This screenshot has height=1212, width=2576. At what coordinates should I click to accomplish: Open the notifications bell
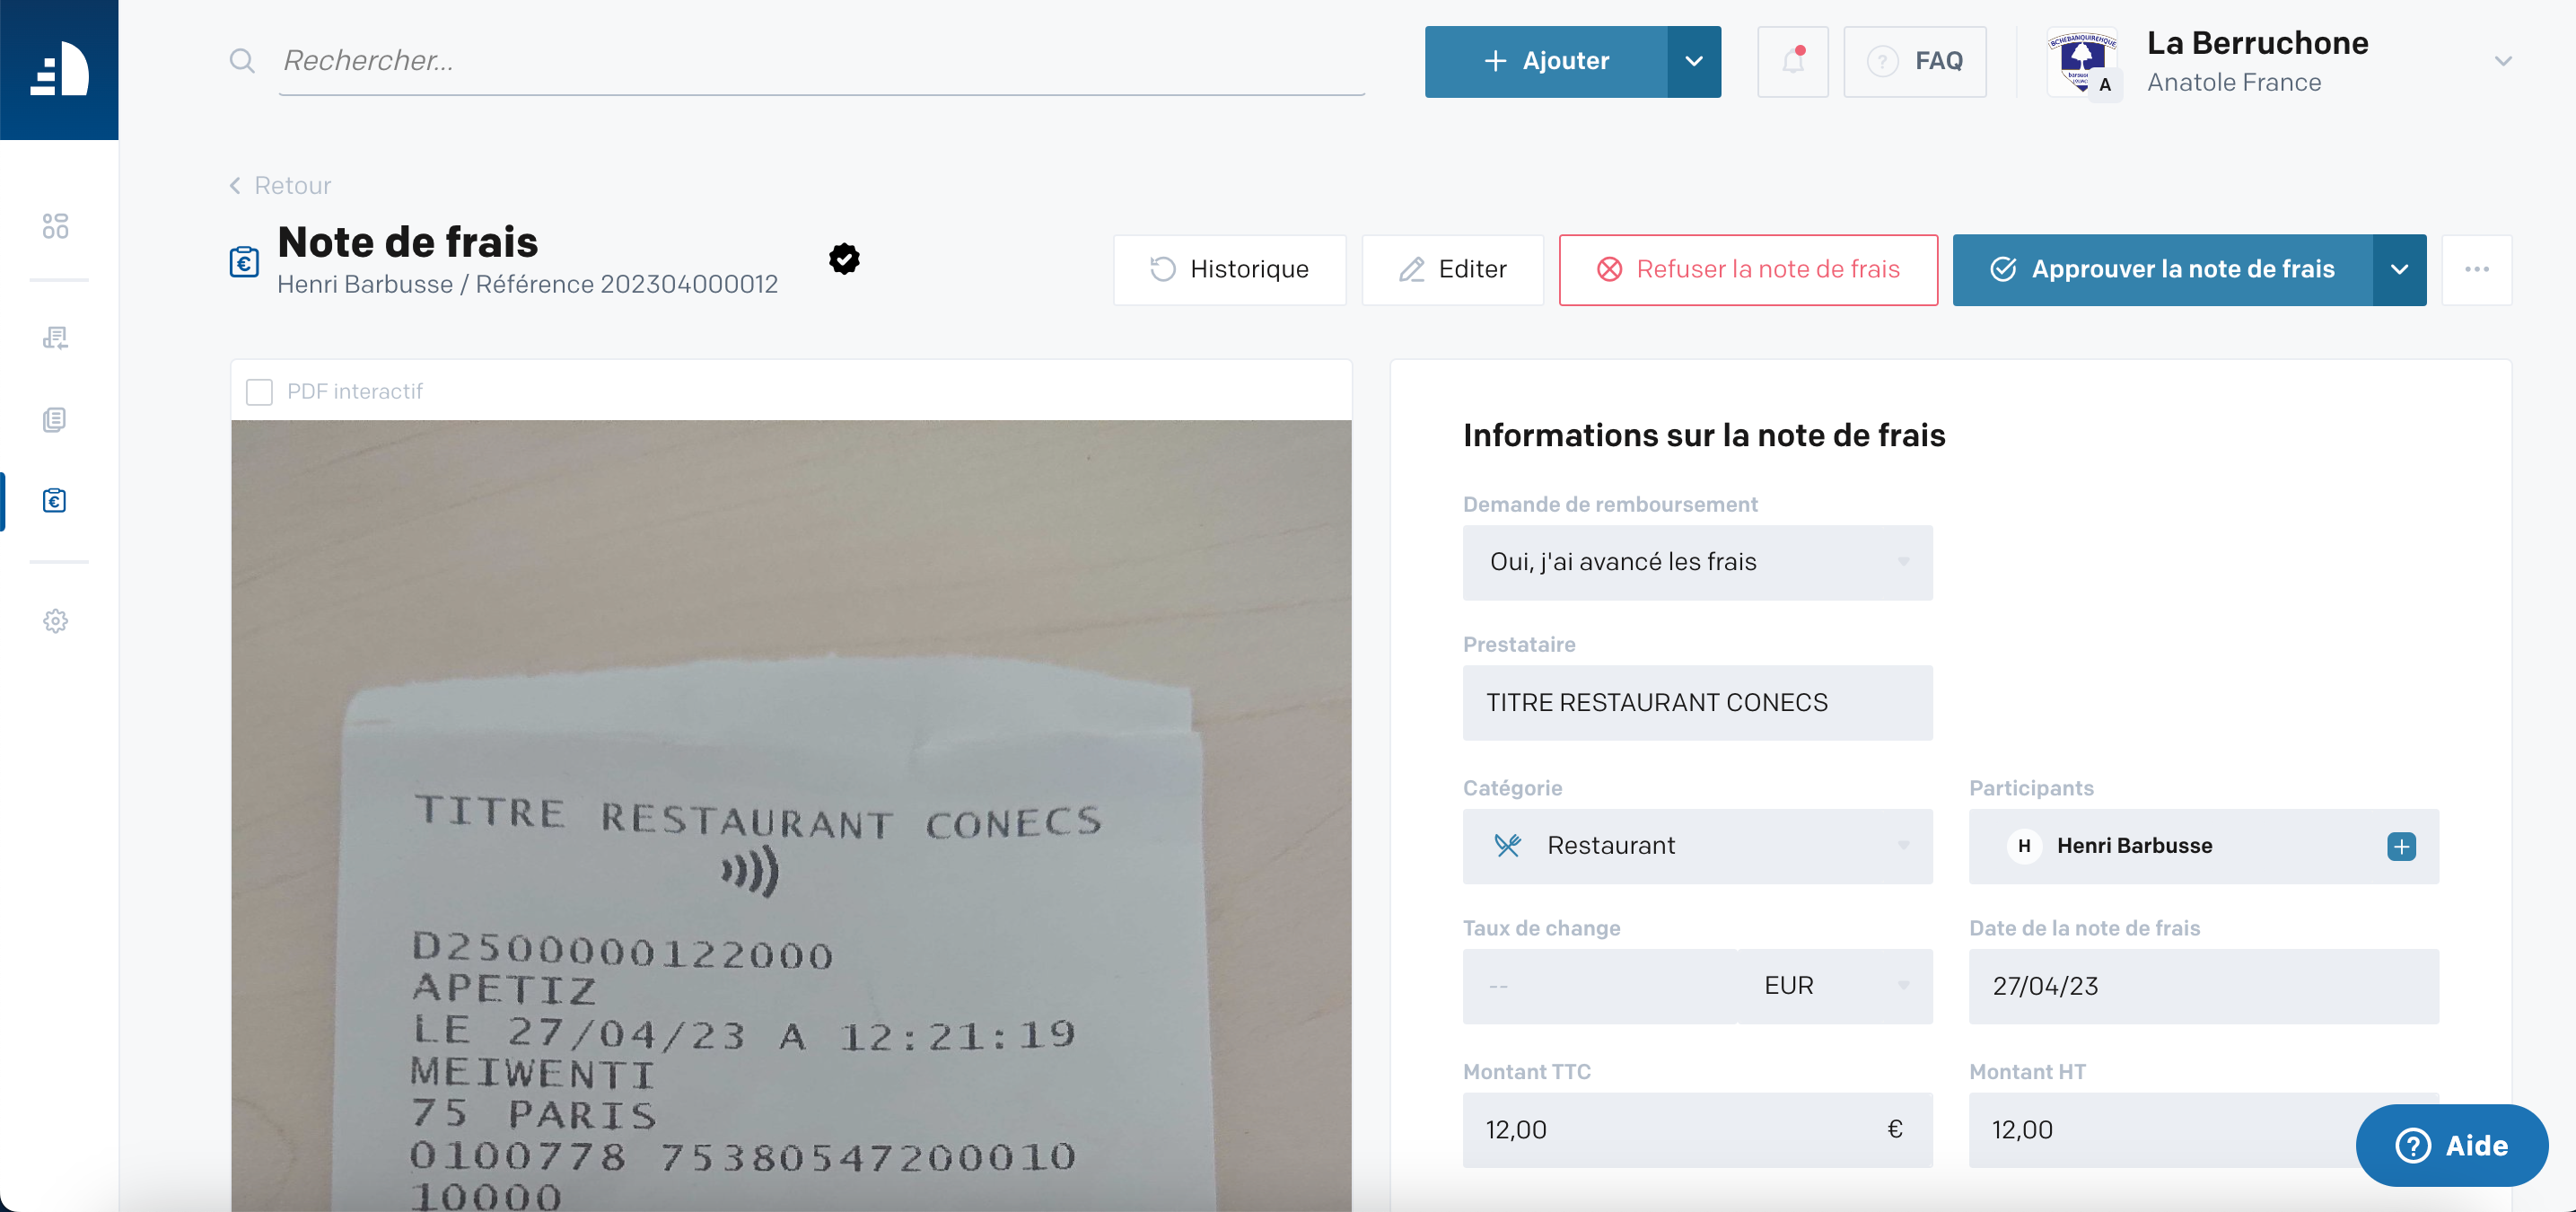(x=1792, y=62)
